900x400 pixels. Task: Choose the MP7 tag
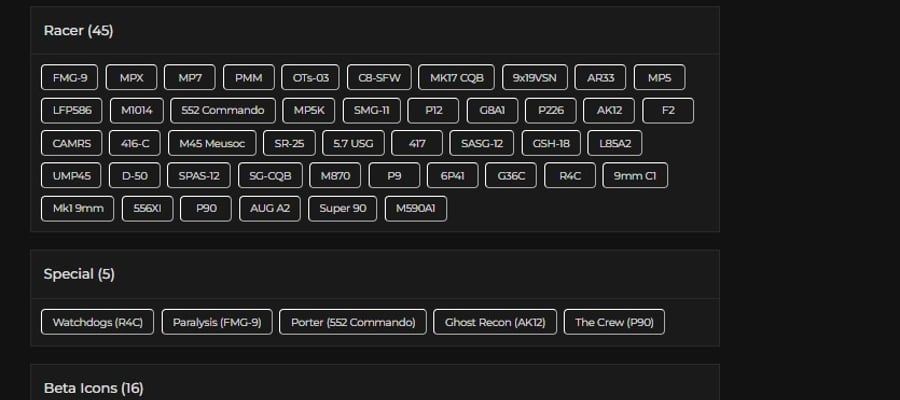[x=190, y=77]
